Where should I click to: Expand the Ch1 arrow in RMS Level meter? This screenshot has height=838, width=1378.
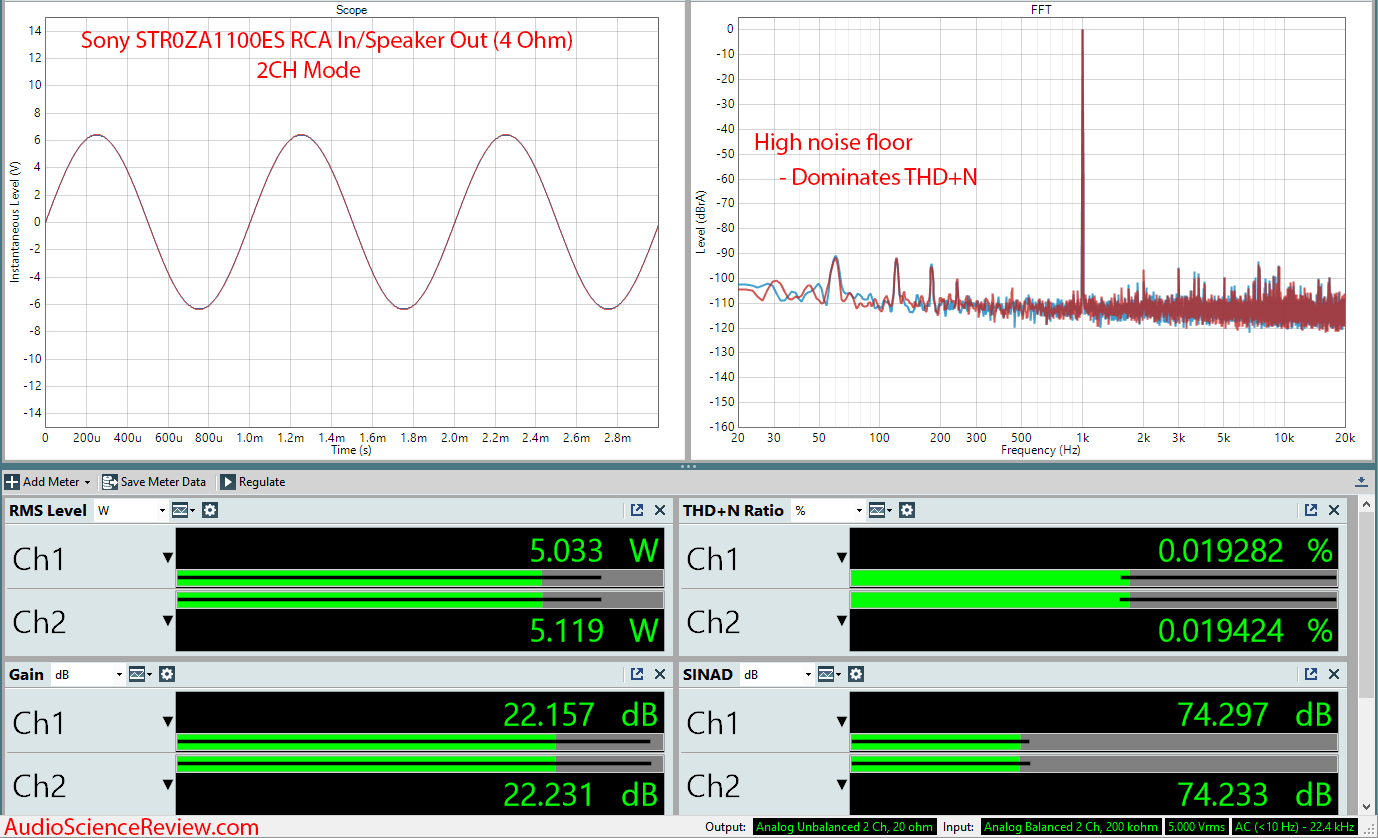click(x=167, y=558)
